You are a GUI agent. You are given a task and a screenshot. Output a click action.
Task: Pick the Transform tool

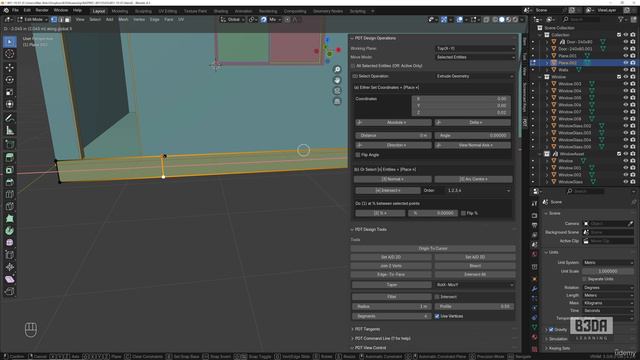point(9,104)
